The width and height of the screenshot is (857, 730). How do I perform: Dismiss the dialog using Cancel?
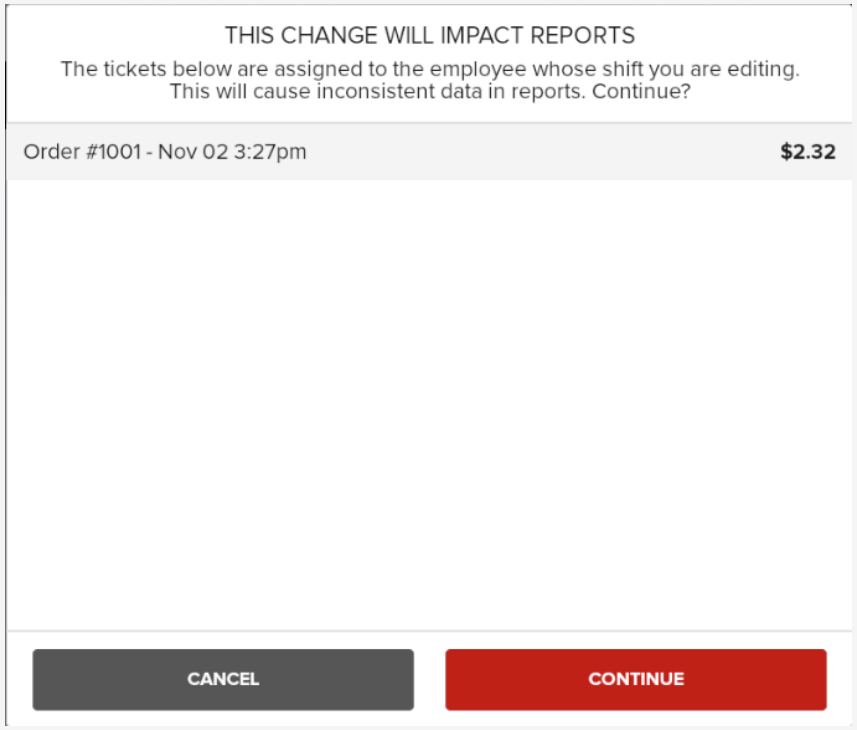(x=223, y=679)
